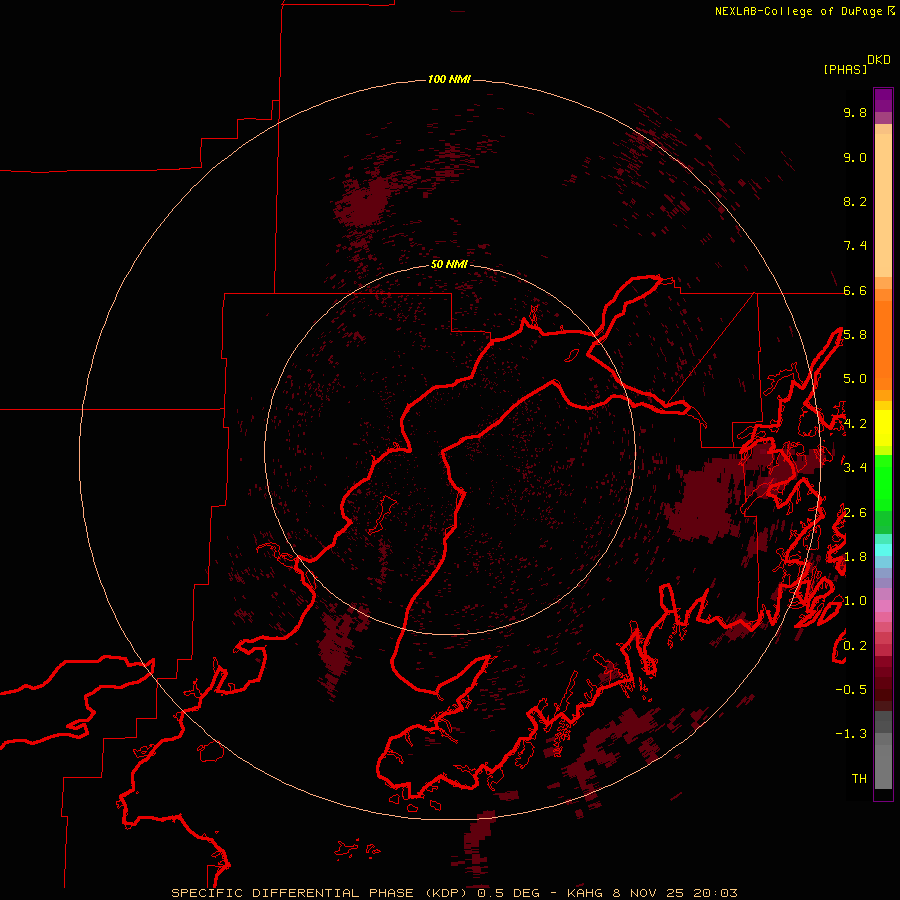Click the NEXLAB-College of DuPage credit text

[799, 11]
